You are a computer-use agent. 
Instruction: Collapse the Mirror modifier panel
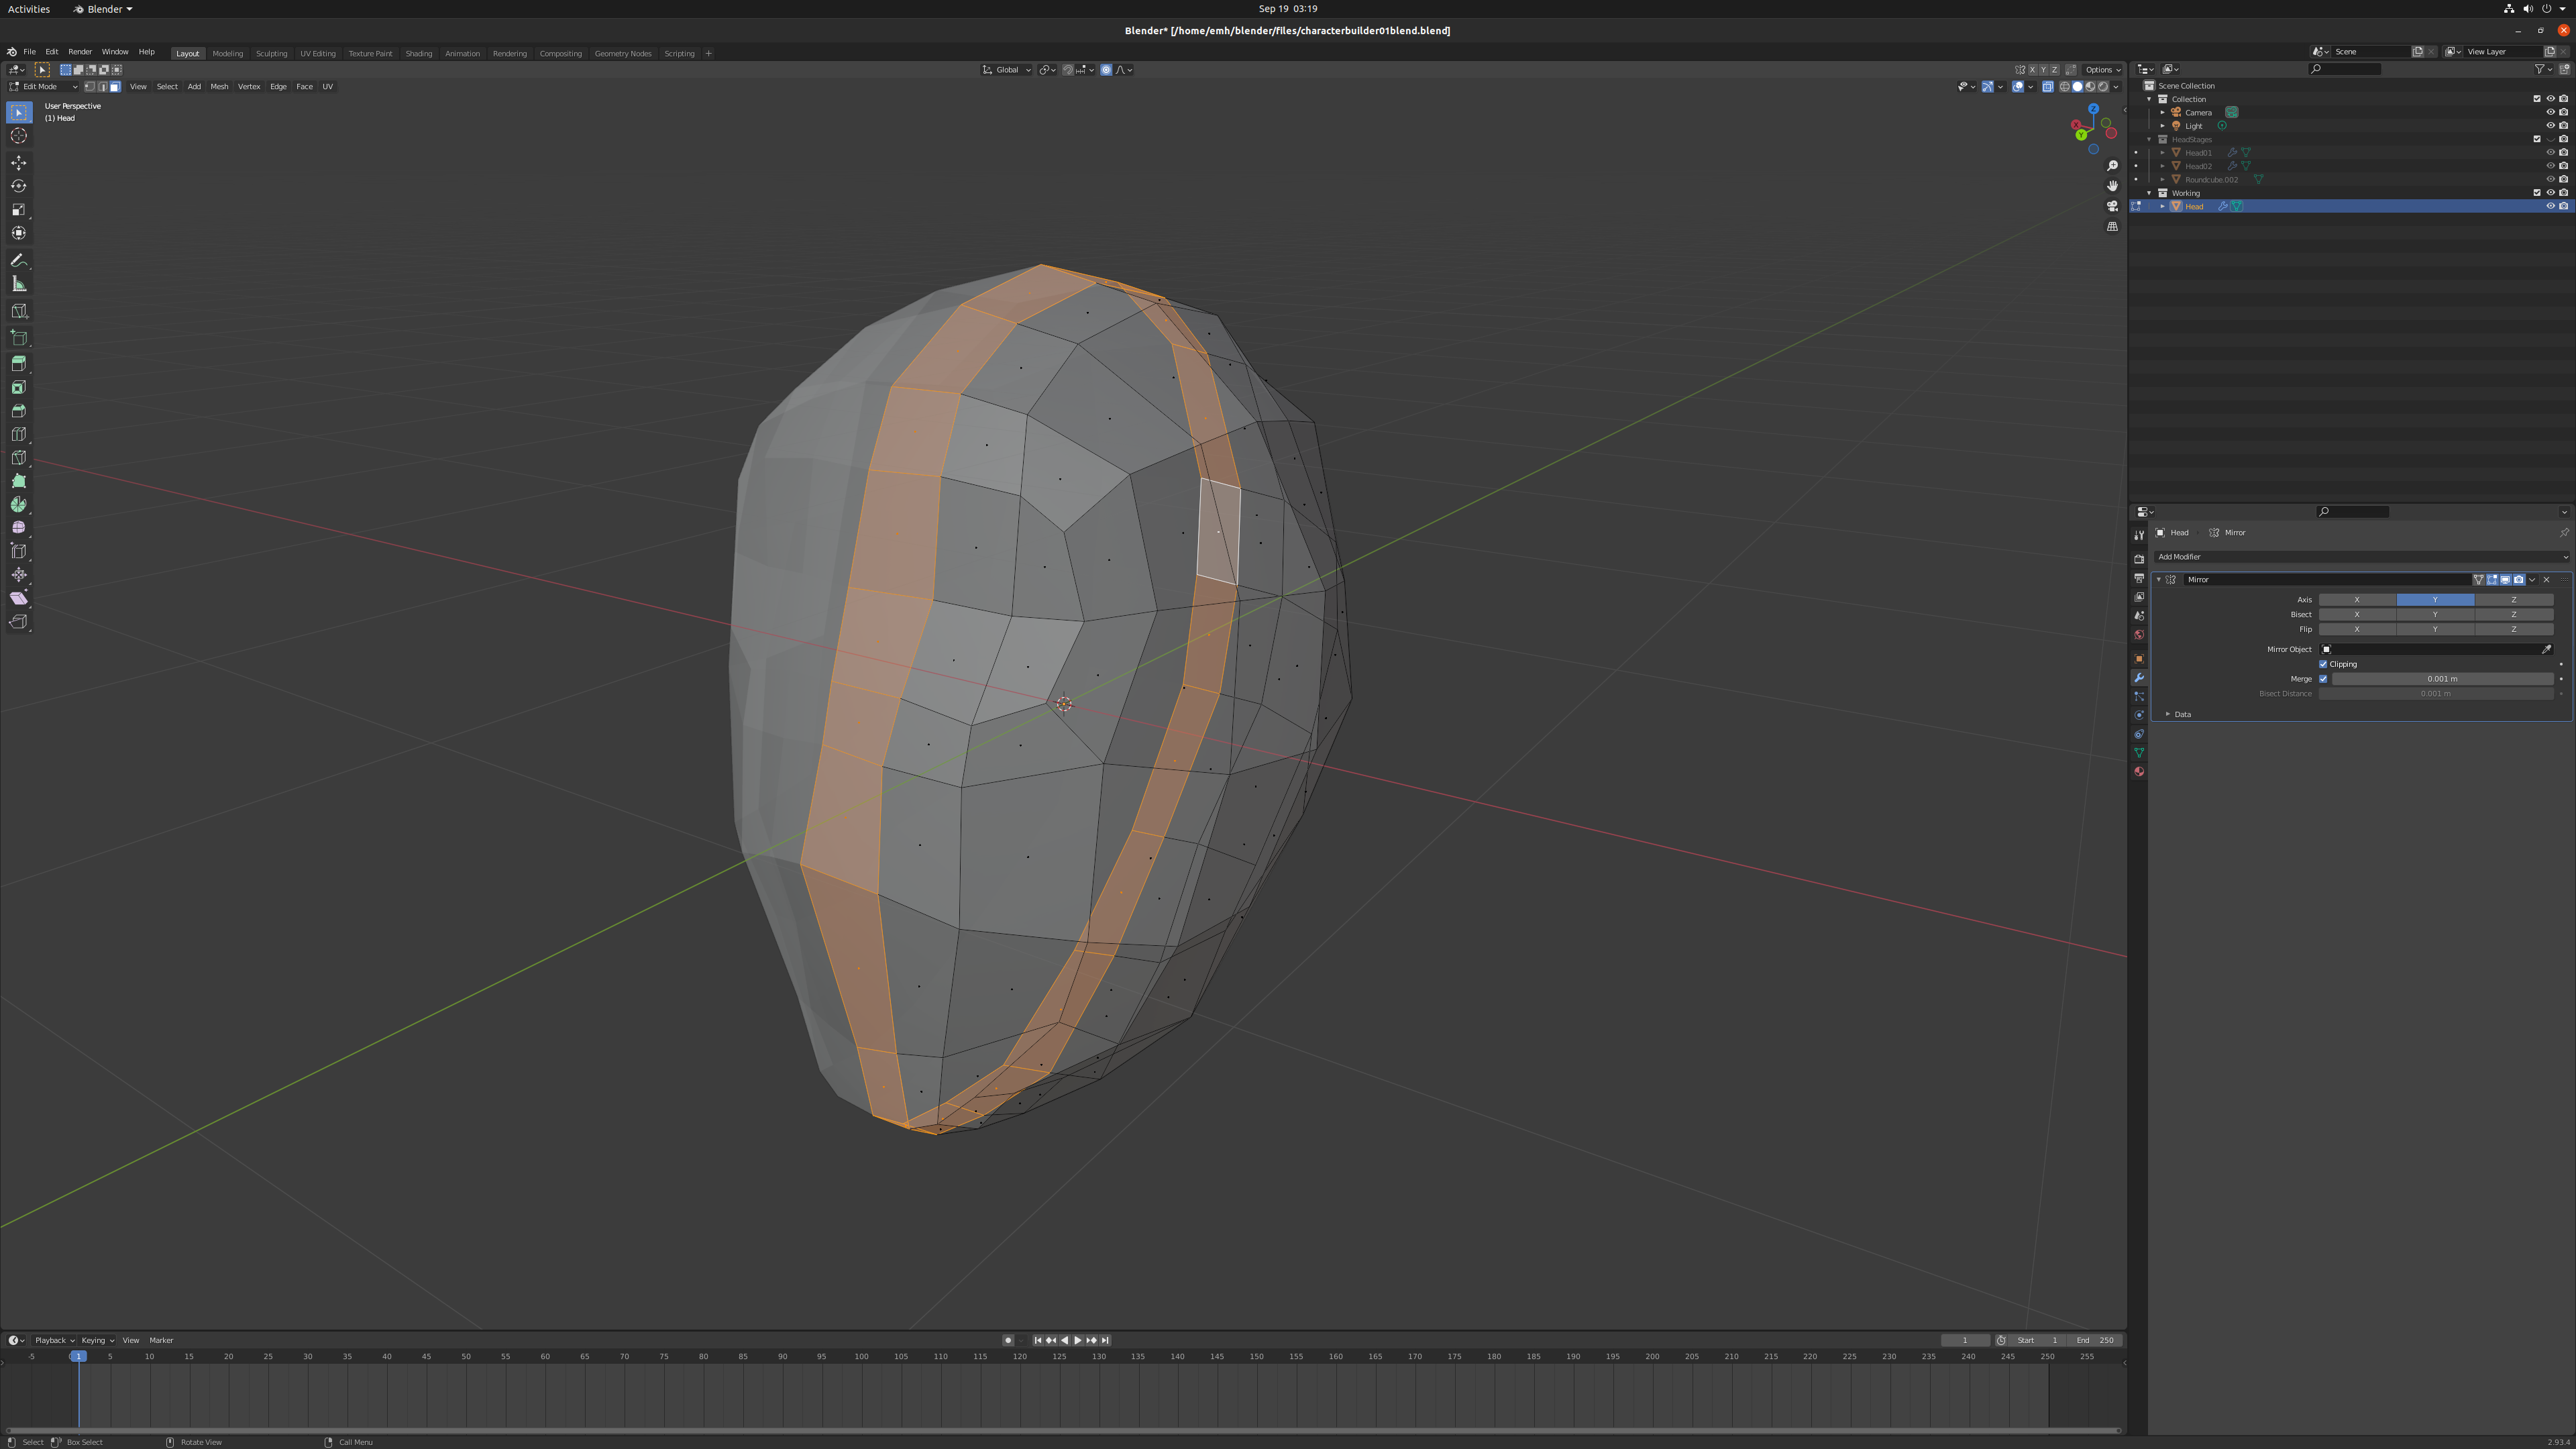(2159, 580)
